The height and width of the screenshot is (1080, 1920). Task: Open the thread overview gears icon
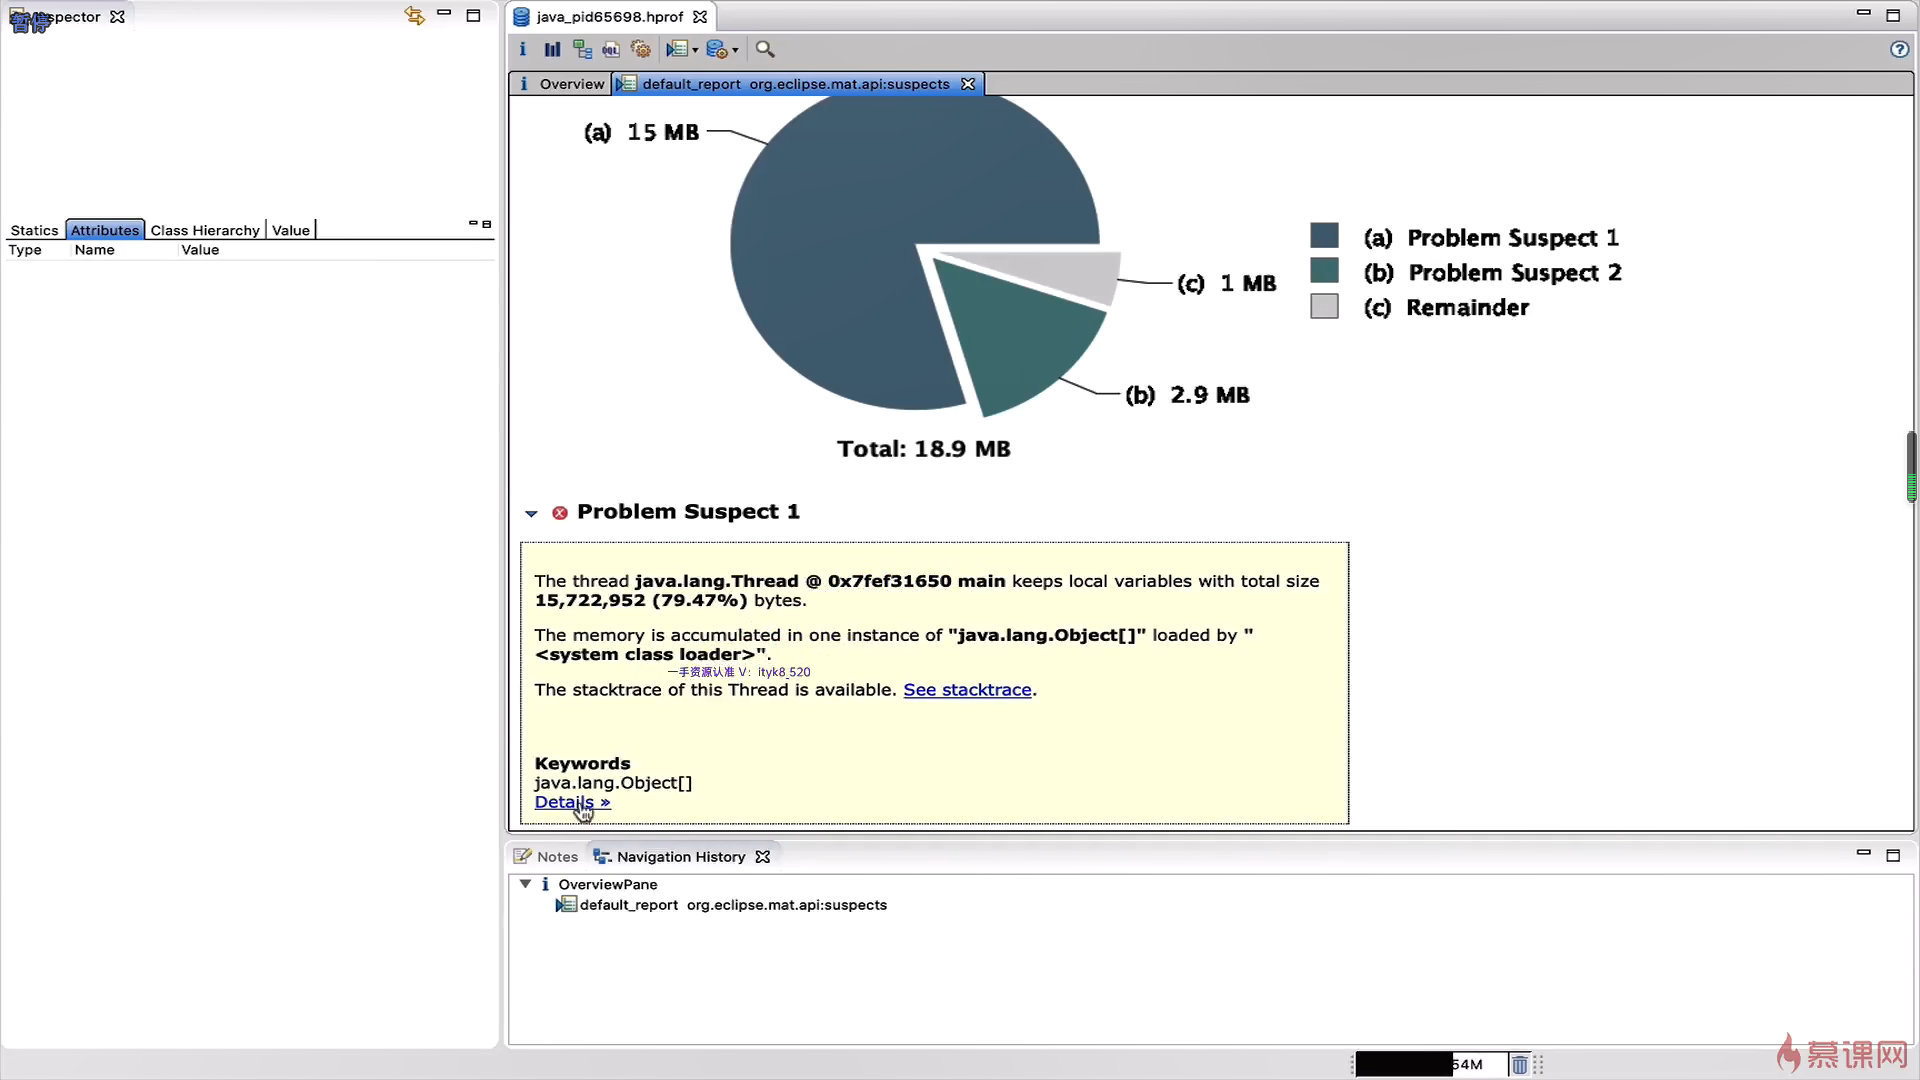click(x=641, y=49)
